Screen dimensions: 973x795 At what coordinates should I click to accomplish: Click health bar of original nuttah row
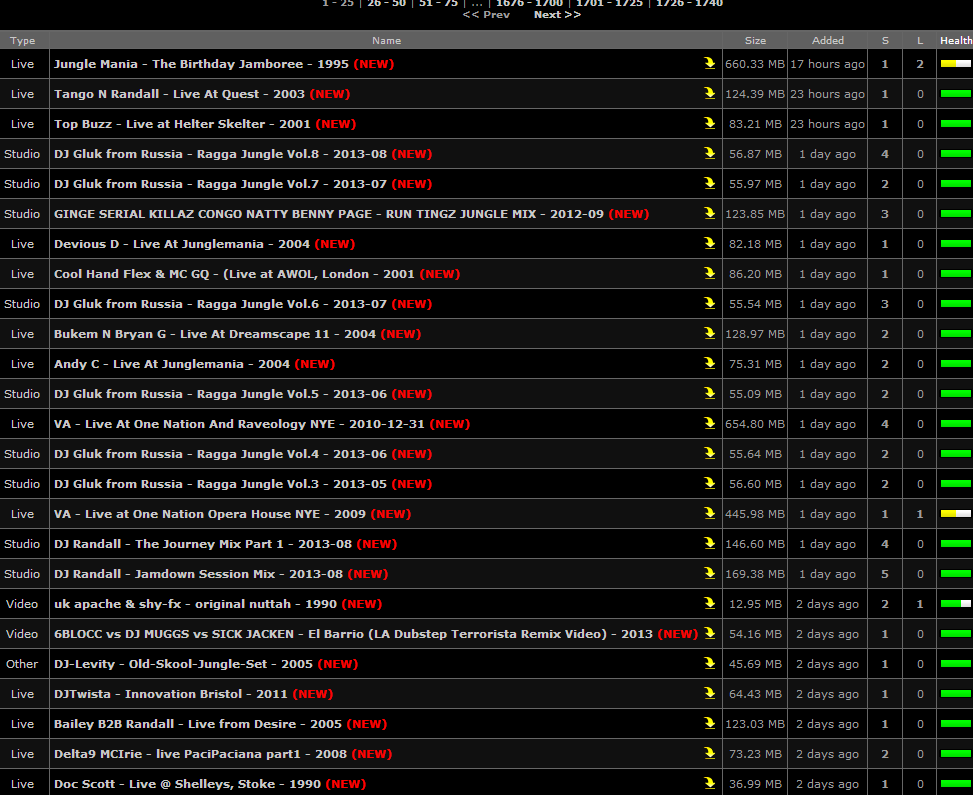pos(956,603)
